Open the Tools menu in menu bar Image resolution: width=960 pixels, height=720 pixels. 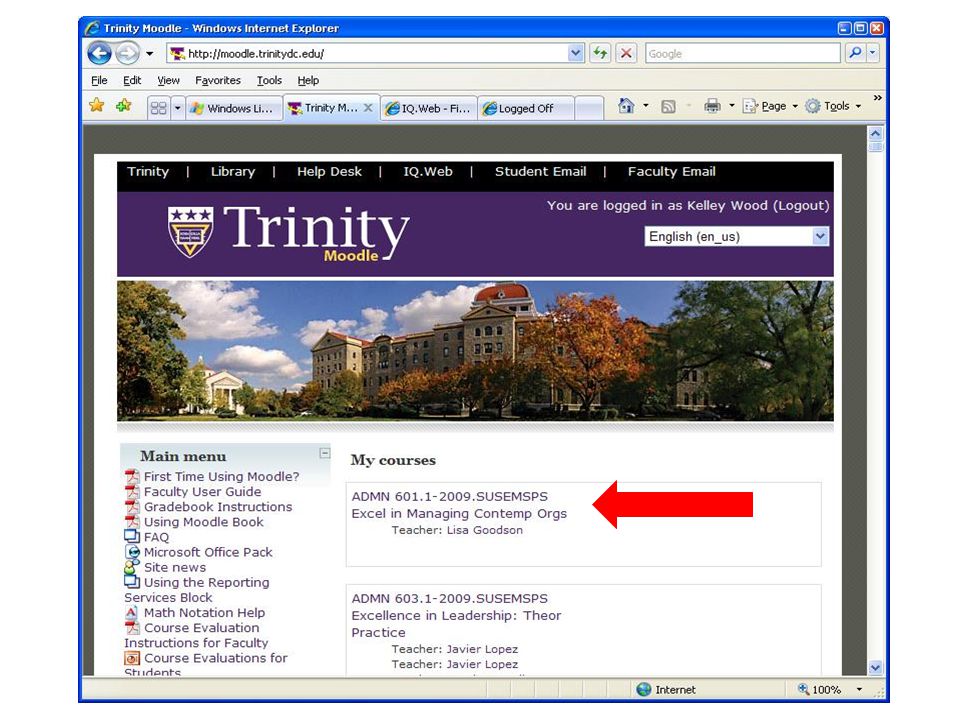(x=269, y=80)
